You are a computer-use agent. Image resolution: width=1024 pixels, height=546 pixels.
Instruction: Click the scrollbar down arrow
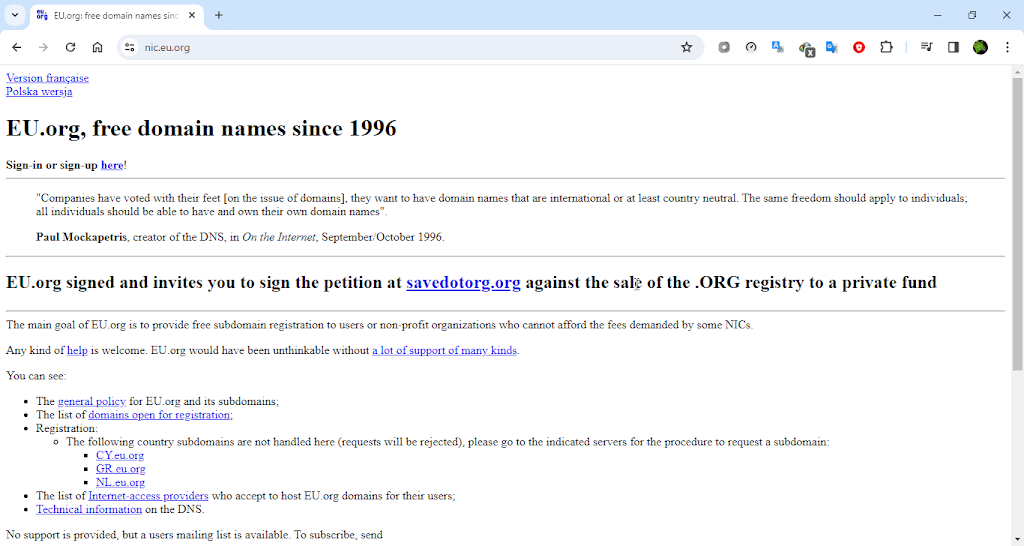[1017, 541]
